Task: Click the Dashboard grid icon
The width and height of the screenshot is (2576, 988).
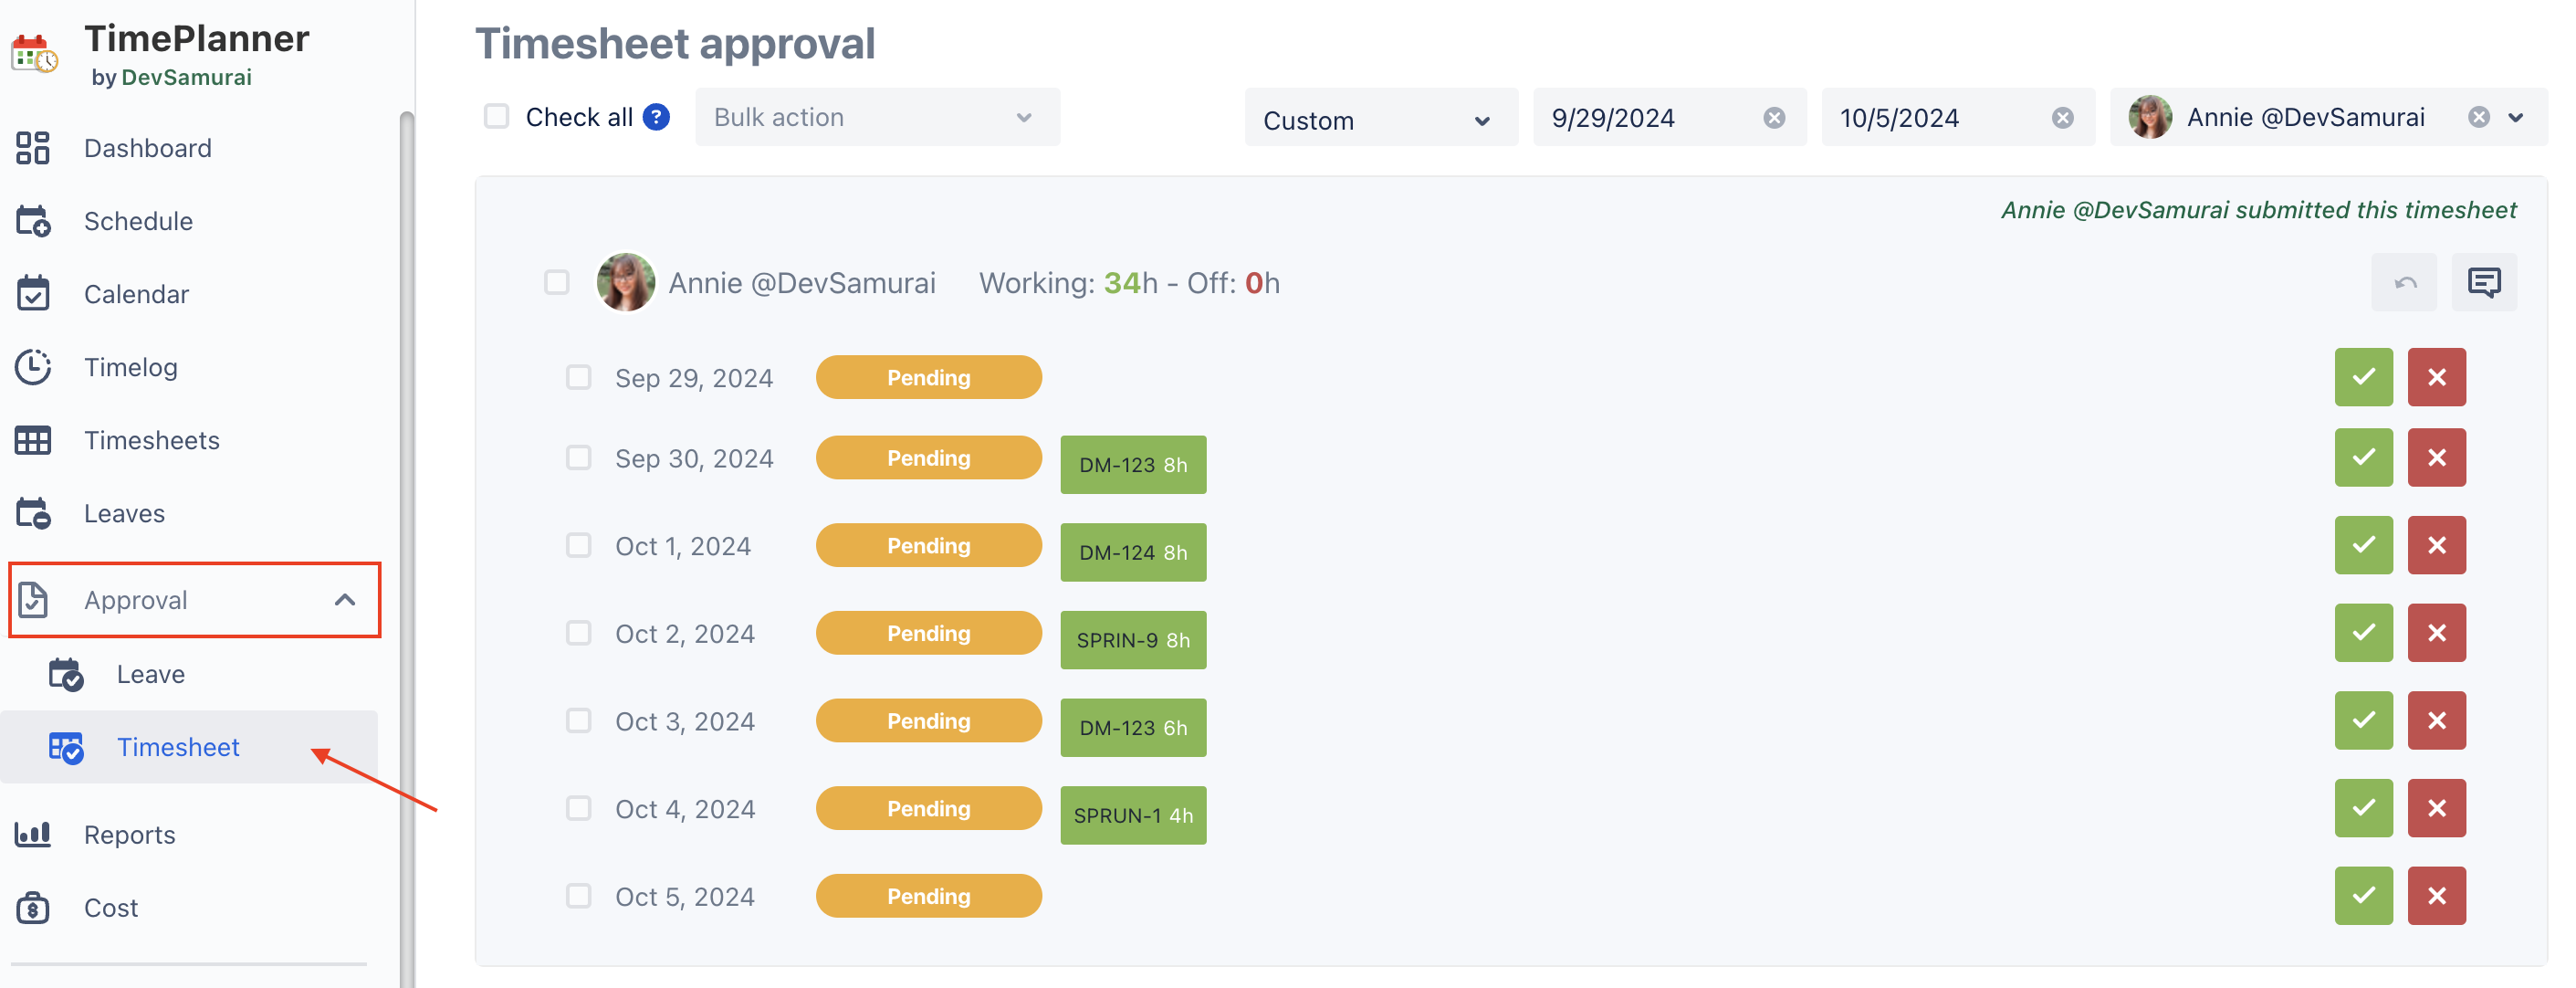Action: pos(33,148)
